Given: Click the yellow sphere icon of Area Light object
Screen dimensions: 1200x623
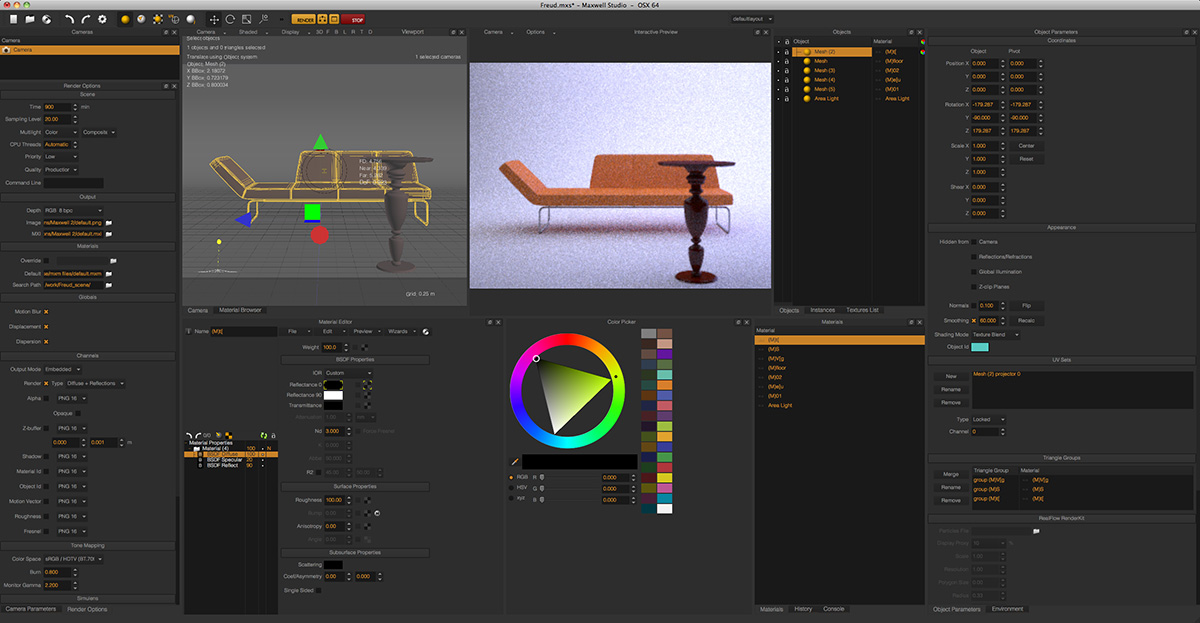Looking at the screenshot, I should [806, 99].
